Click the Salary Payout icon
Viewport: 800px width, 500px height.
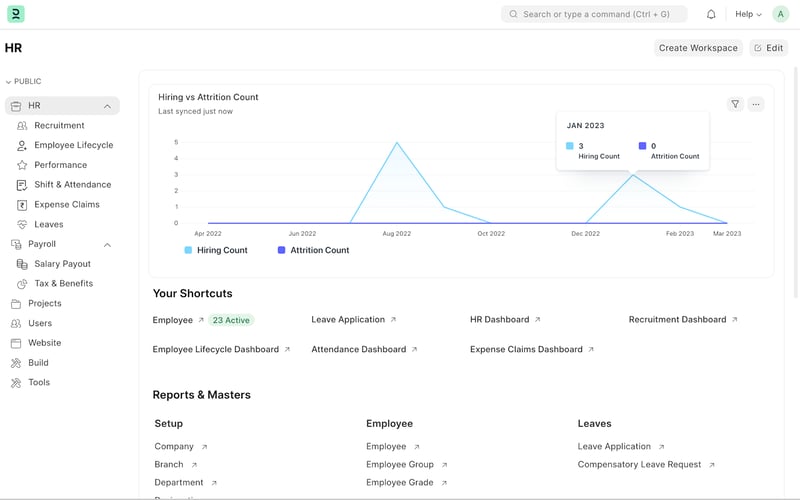click(22, 264)
